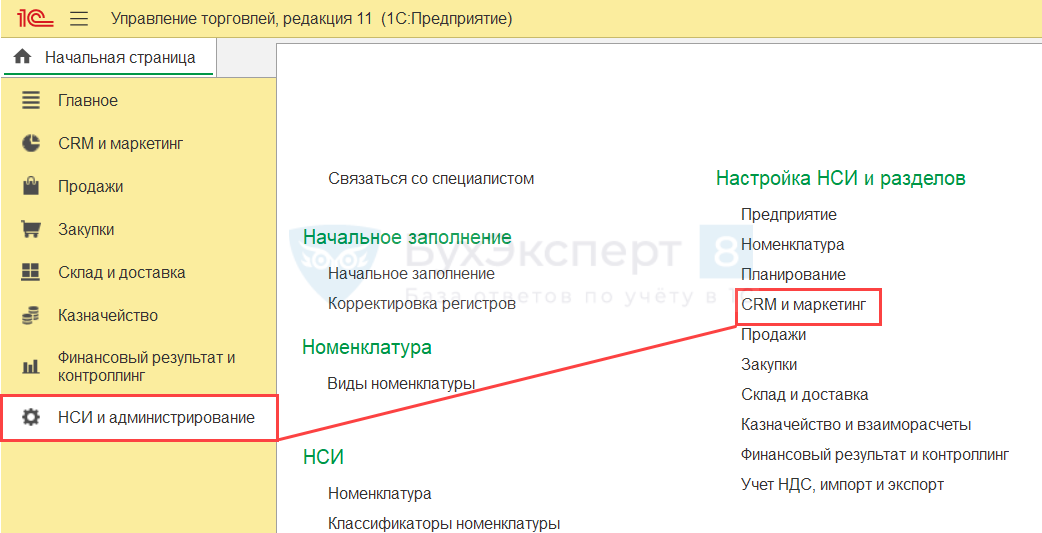Click the Настройка НСИ и разделов heading

[x=841, y=178]
